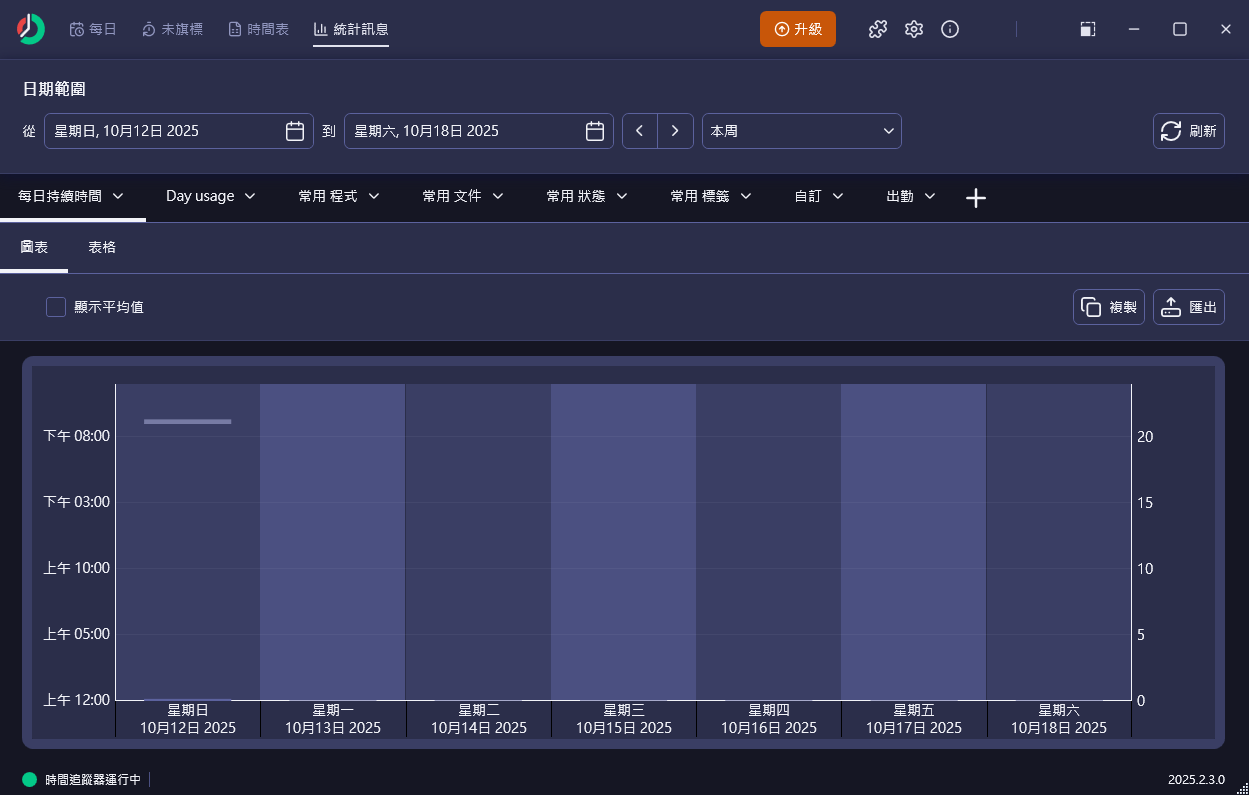1249x795 pixels.
Task: Enable the 顯示平均值 checkbox
Action: (56, 307)
